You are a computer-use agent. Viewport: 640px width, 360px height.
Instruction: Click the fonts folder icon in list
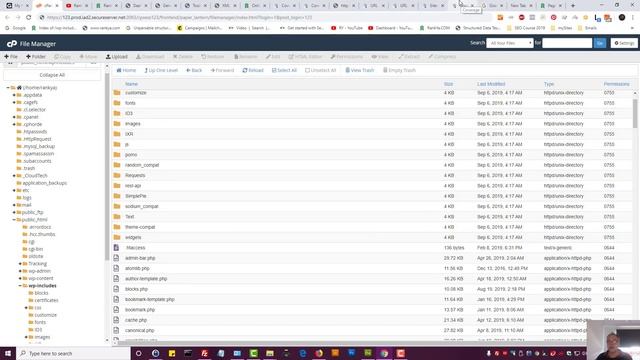pos(117,103)
